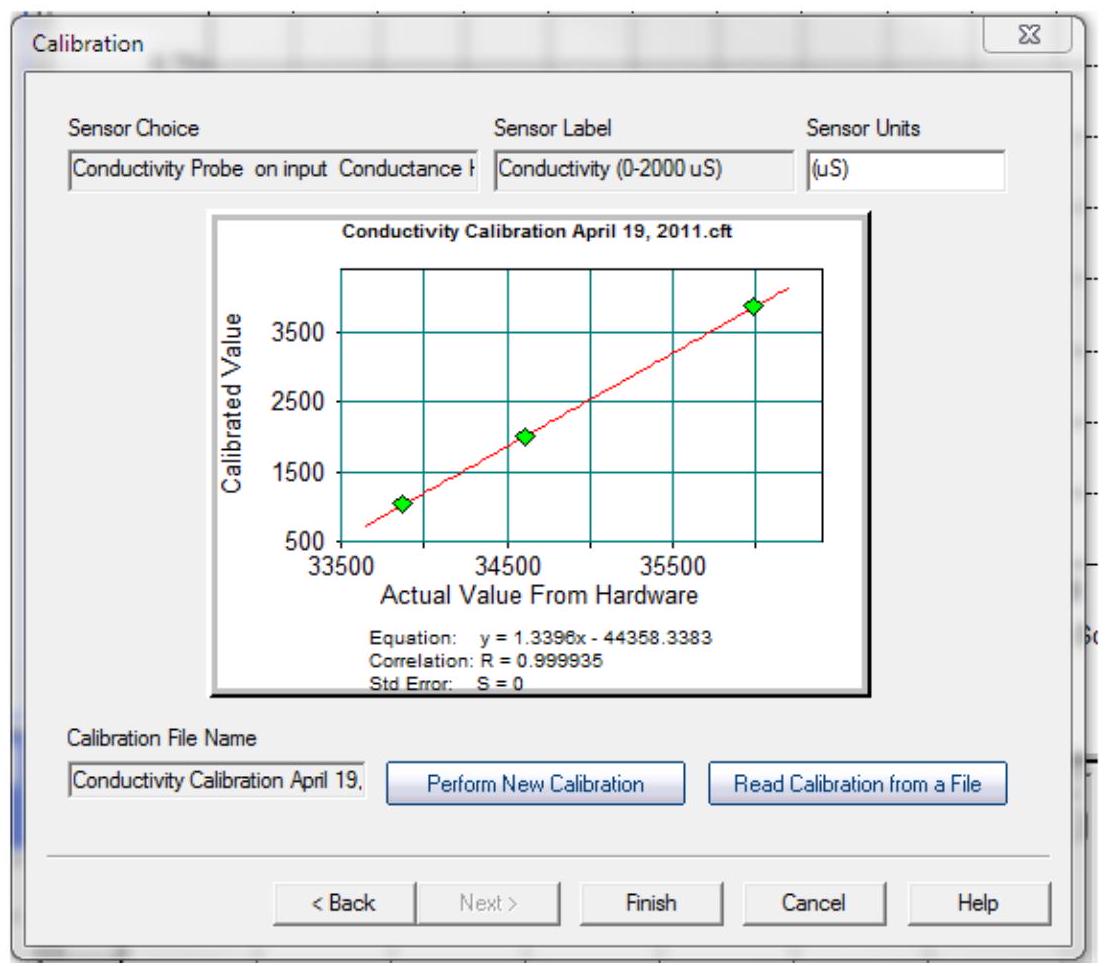Click the Calibrated Value vertical axis label
Screen dimensions: 1106x966
[232, 402]
